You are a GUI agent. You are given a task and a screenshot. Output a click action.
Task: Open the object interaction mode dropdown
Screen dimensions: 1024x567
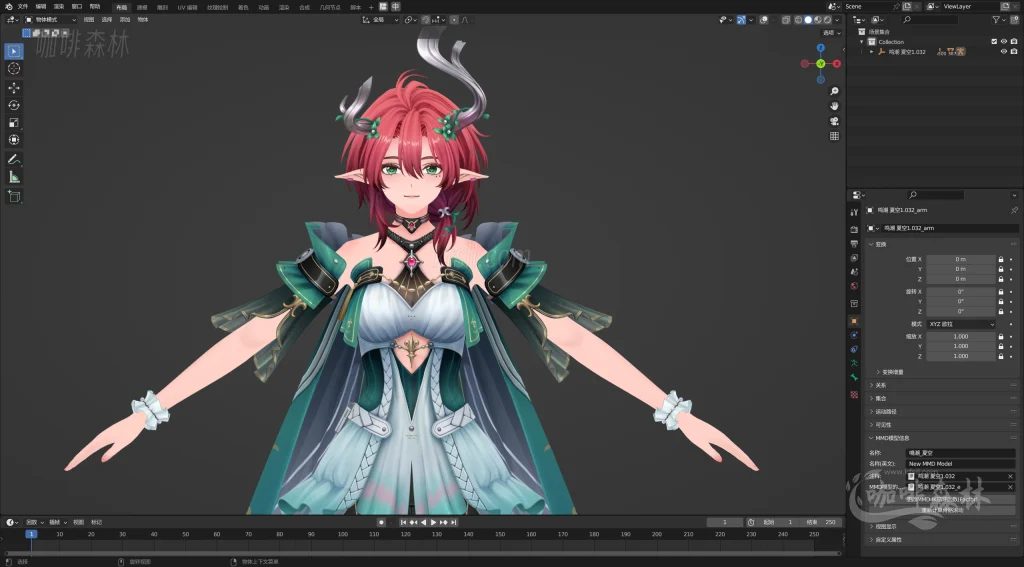click(x=50, y=20)
